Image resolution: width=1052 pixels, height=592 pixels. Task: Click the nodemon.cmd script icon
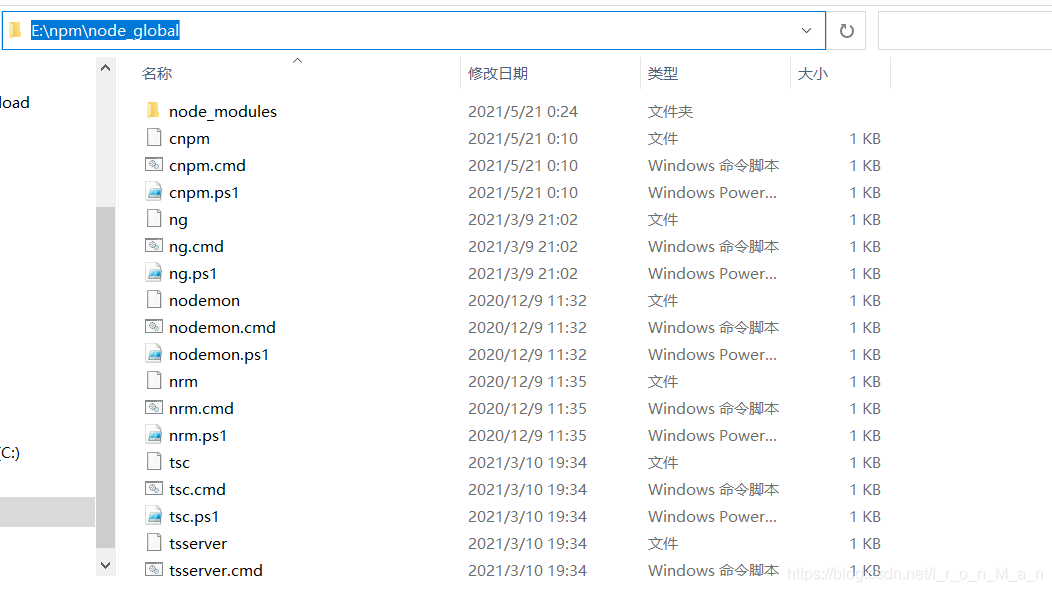click(x=154, y=327)
